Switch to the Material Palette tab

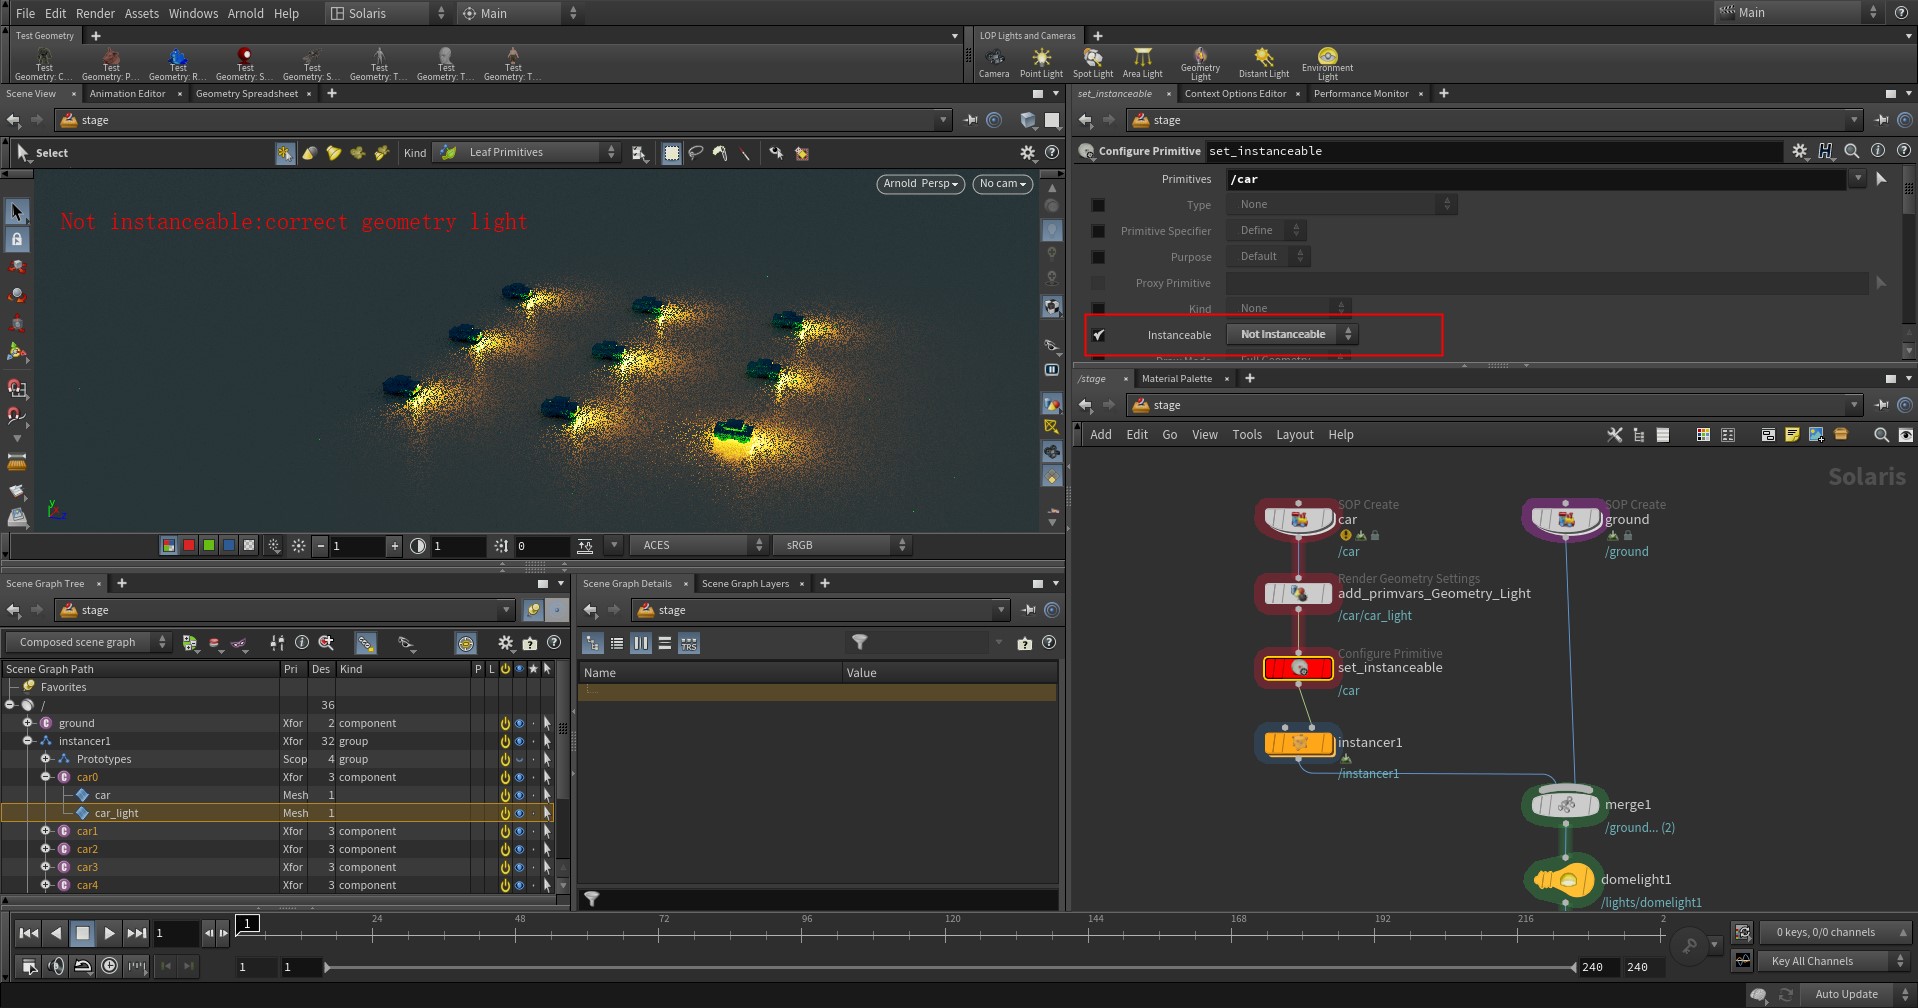[1177, 379]
